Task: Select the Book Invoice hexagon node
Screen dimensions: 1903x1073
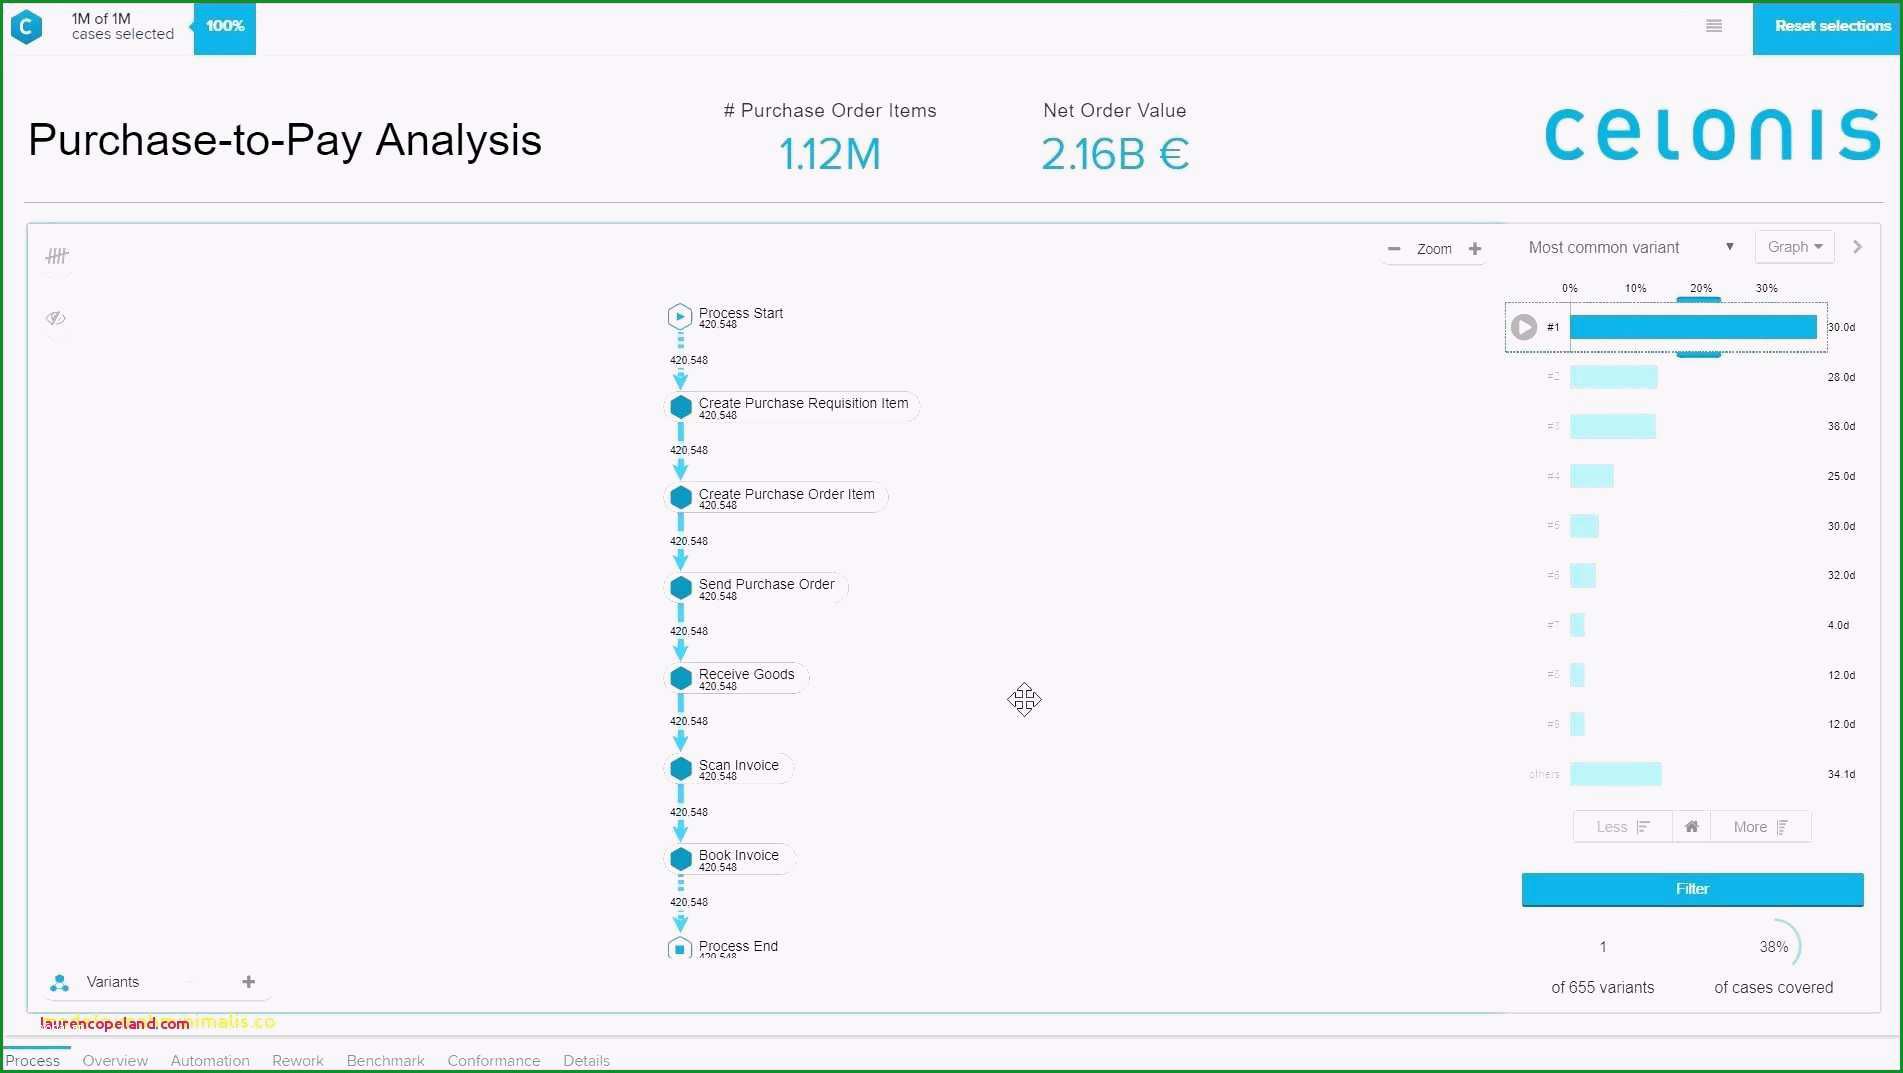Action: pyautogui.click(x=681, y=859)
